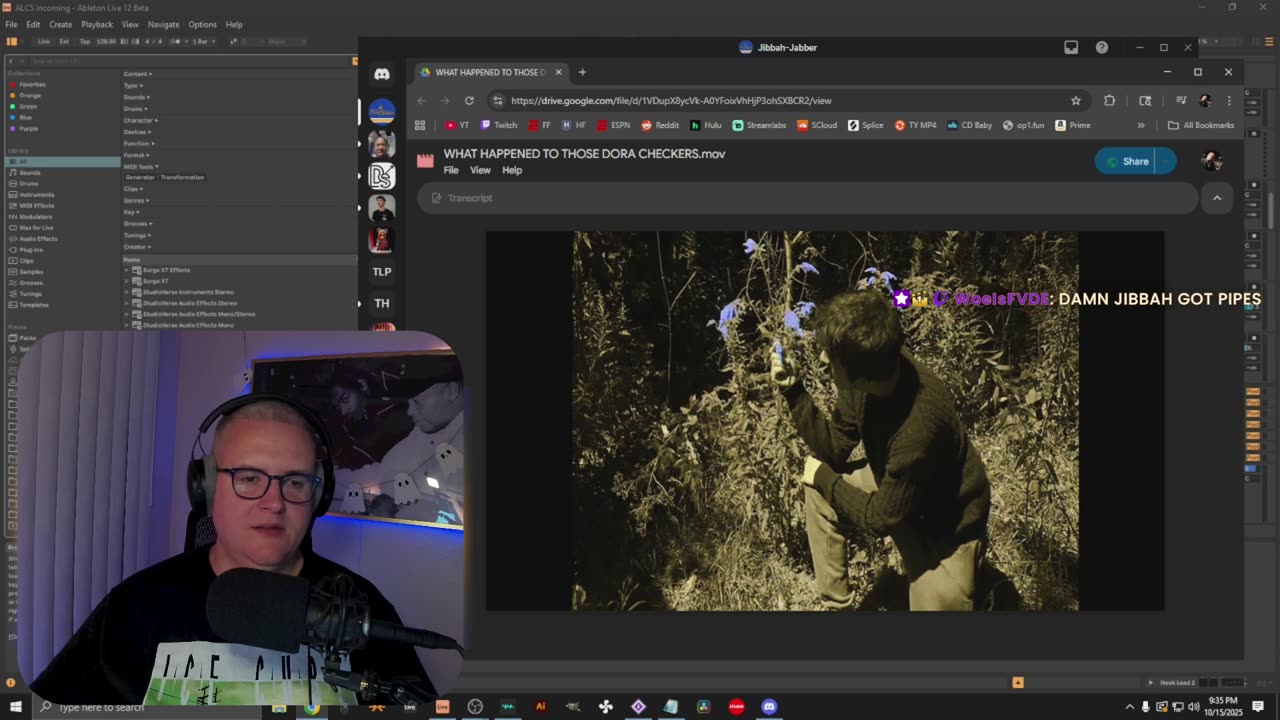Screen dimensions: 1280x720
Task: Select the Favorites red collection
Action: [x=32, y=84]
